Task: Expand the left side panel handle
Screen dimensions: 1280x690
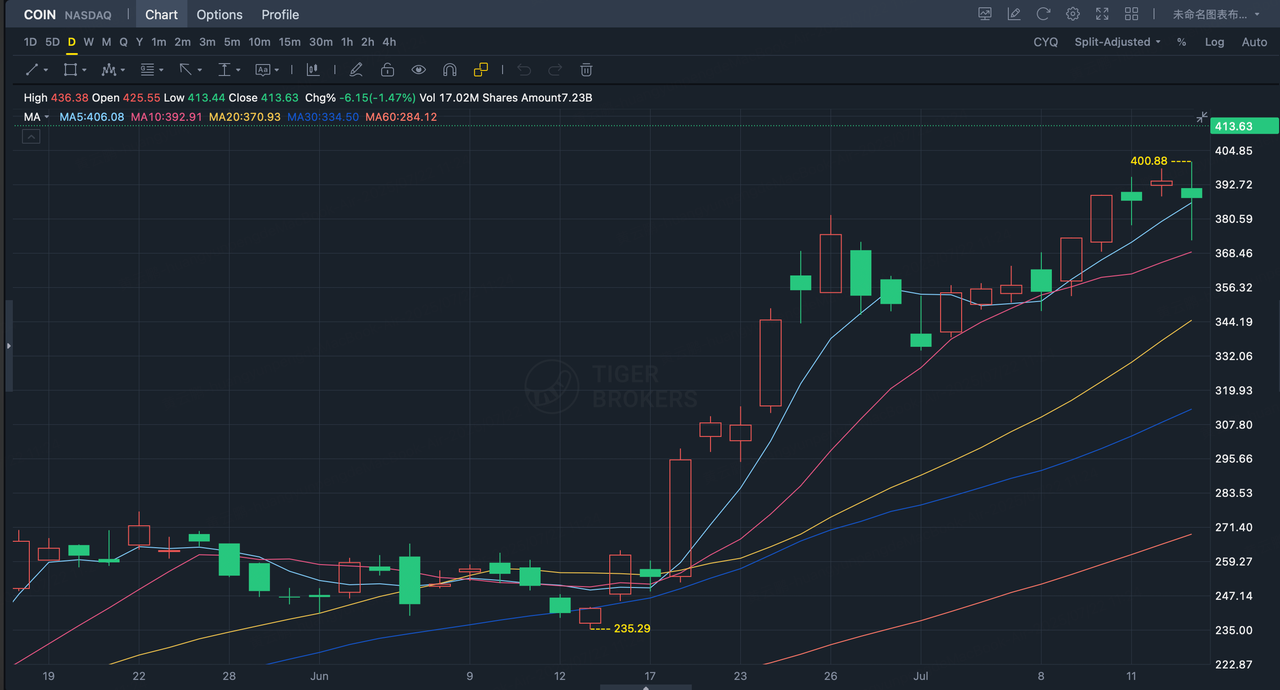Action: click(8, 345)
